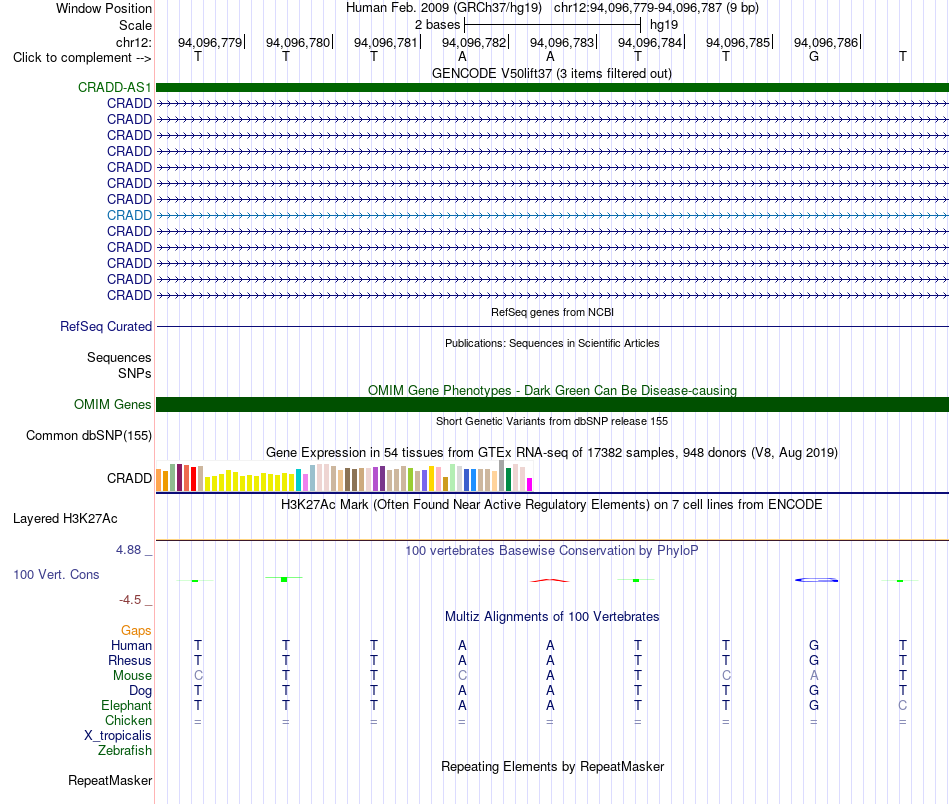
Task: Click the Elephant species label
Action: coord(127,706)
